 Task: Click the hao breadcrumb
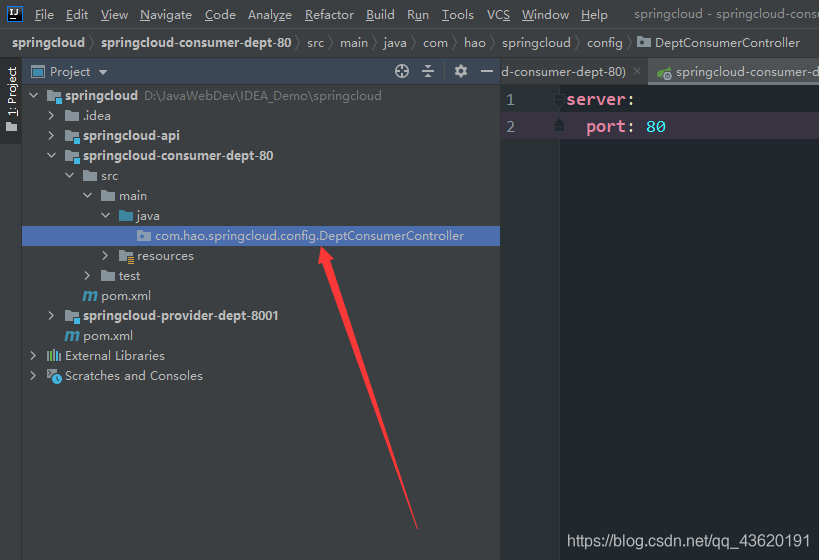(x=475, y=43)
